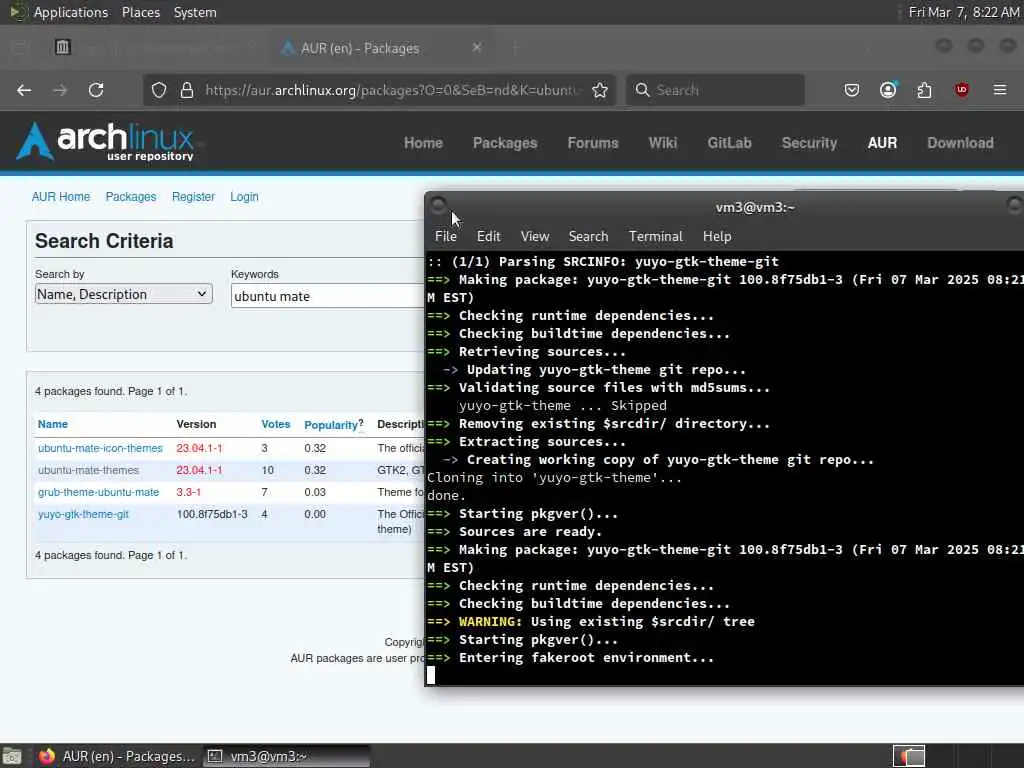Click the Arch Linux logo
This screenshot has width=1024, height=768.
pyautogui.click(x=106, y=141)
